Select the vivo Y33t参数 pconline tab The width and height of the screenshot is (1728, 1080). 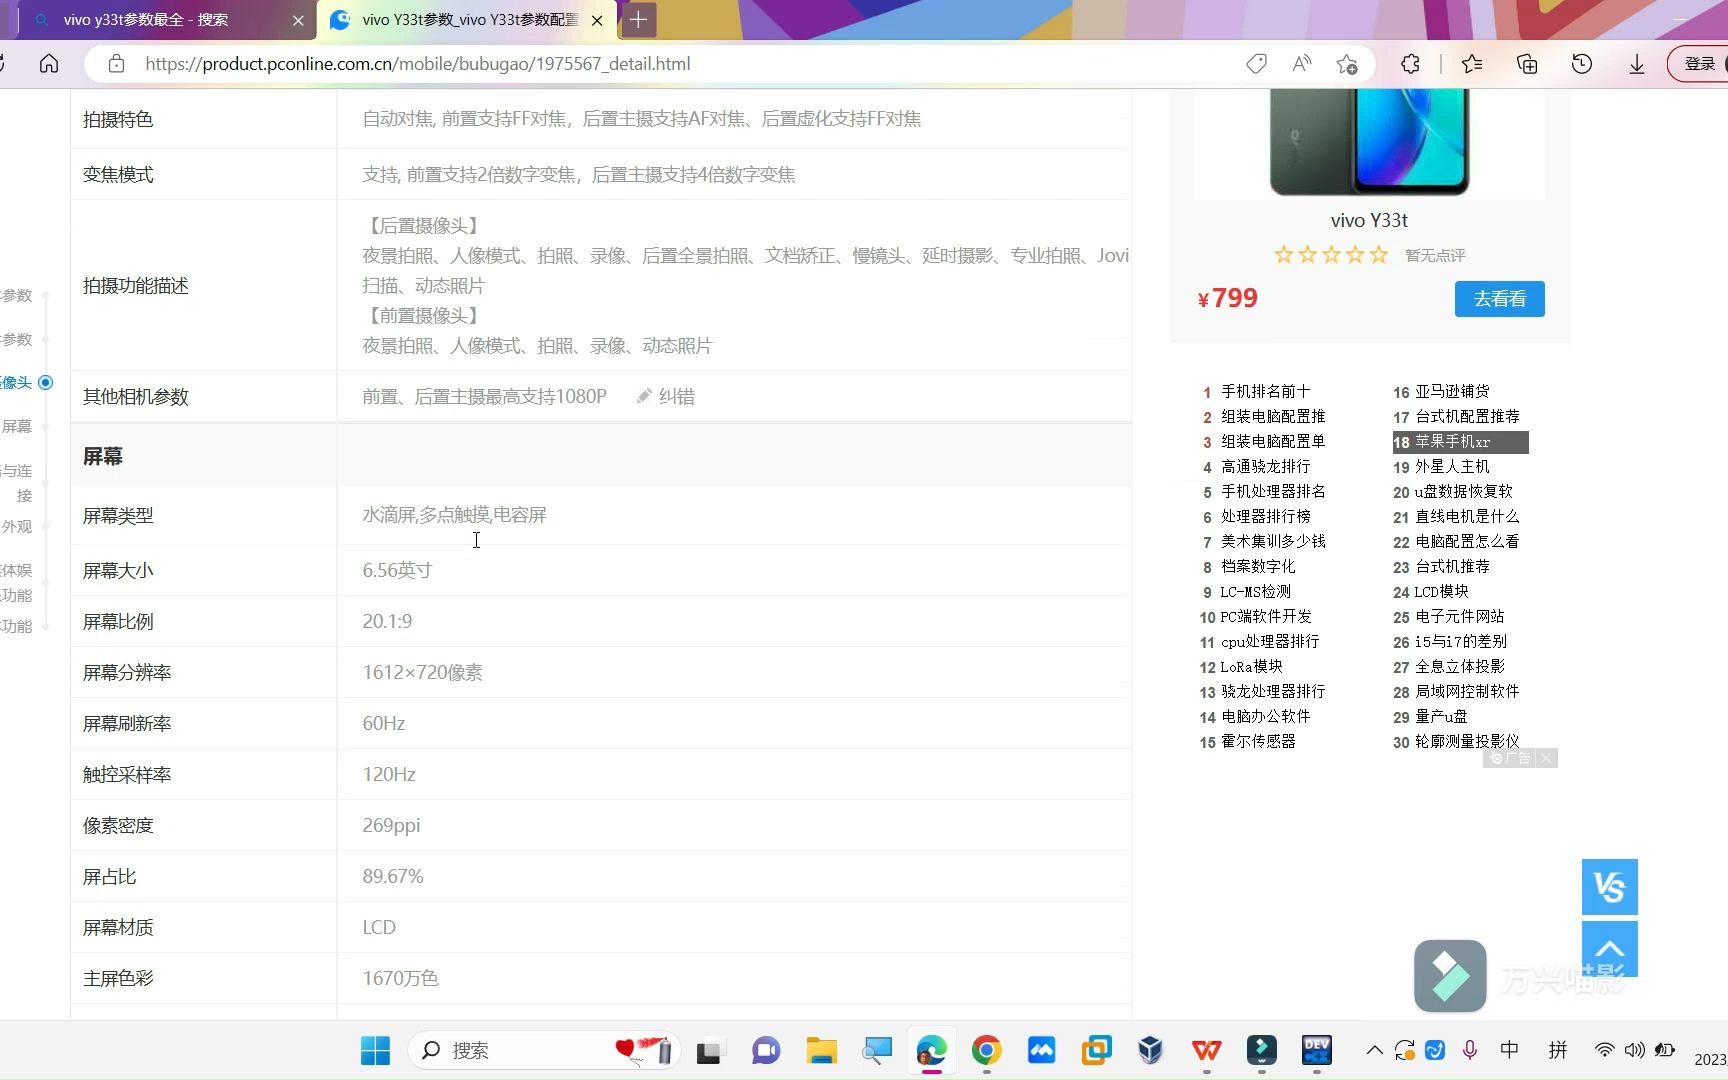466,20
